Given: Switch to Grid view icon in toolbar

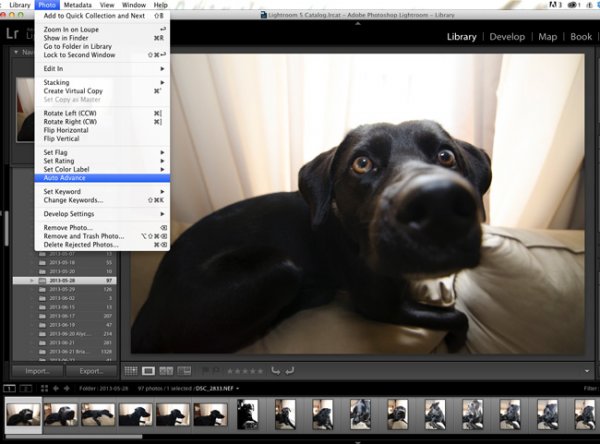Looking at the screenshot, I should pos(131,371).
